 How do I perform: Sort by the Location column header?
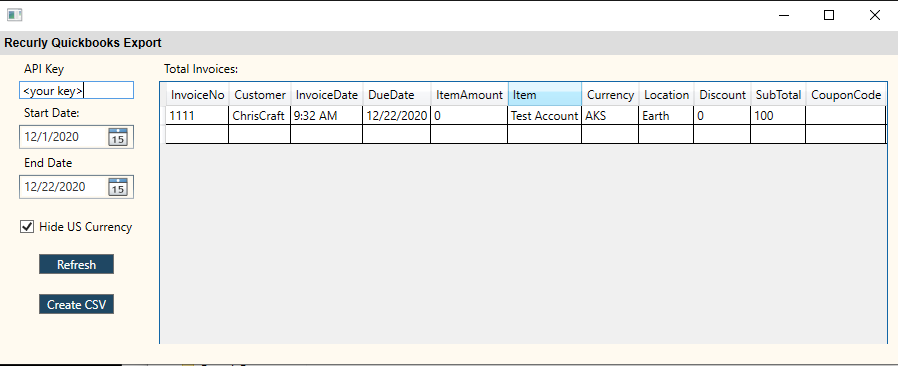click(667, 95)
